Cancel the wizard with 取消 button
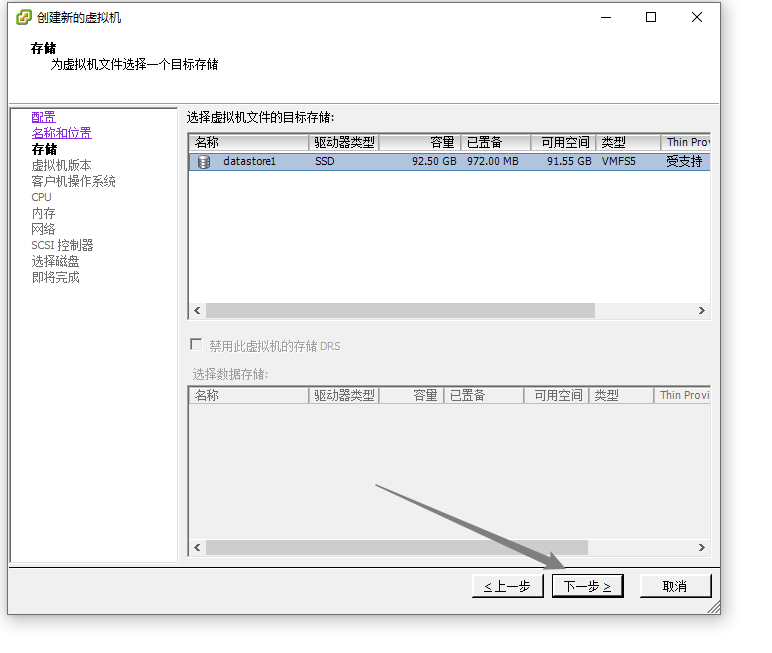772x653 pixels. coord(675,586)
